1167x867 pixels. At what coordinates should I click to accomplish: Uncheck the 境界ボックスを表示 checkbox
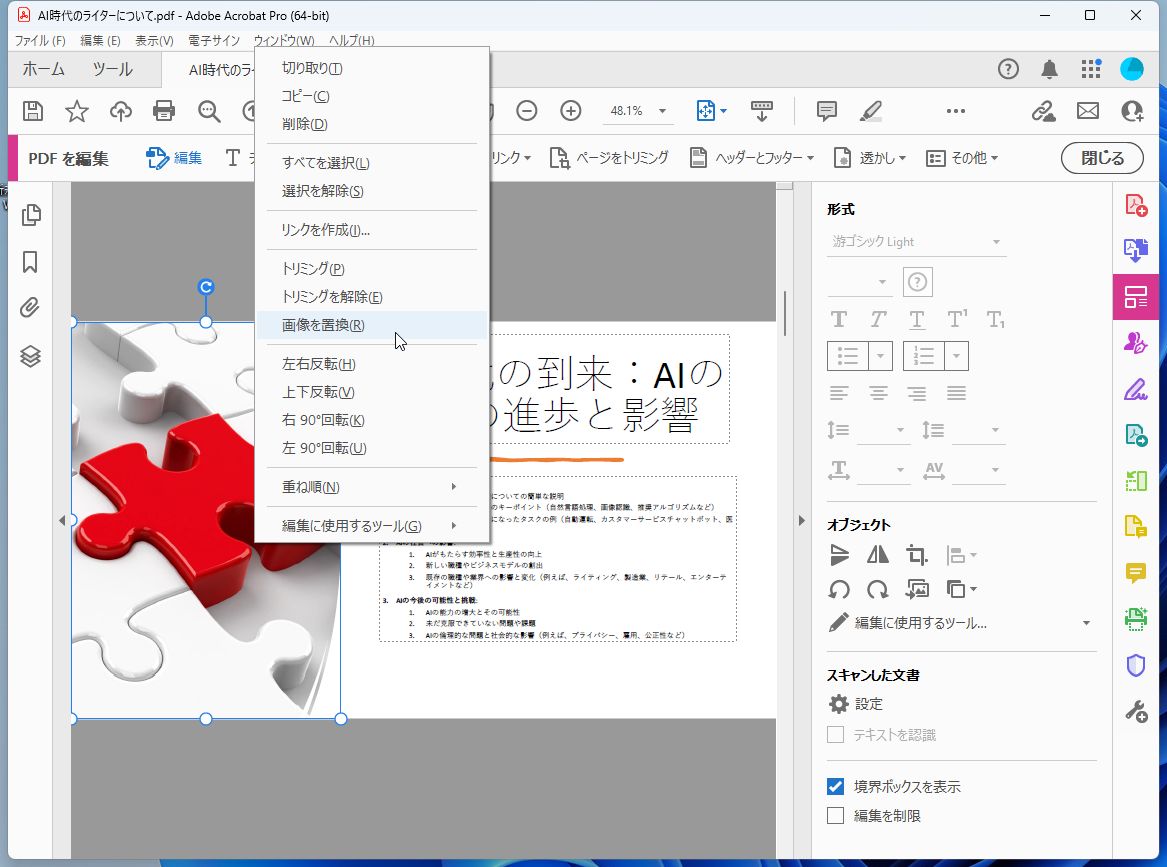[x=835, y=786]
